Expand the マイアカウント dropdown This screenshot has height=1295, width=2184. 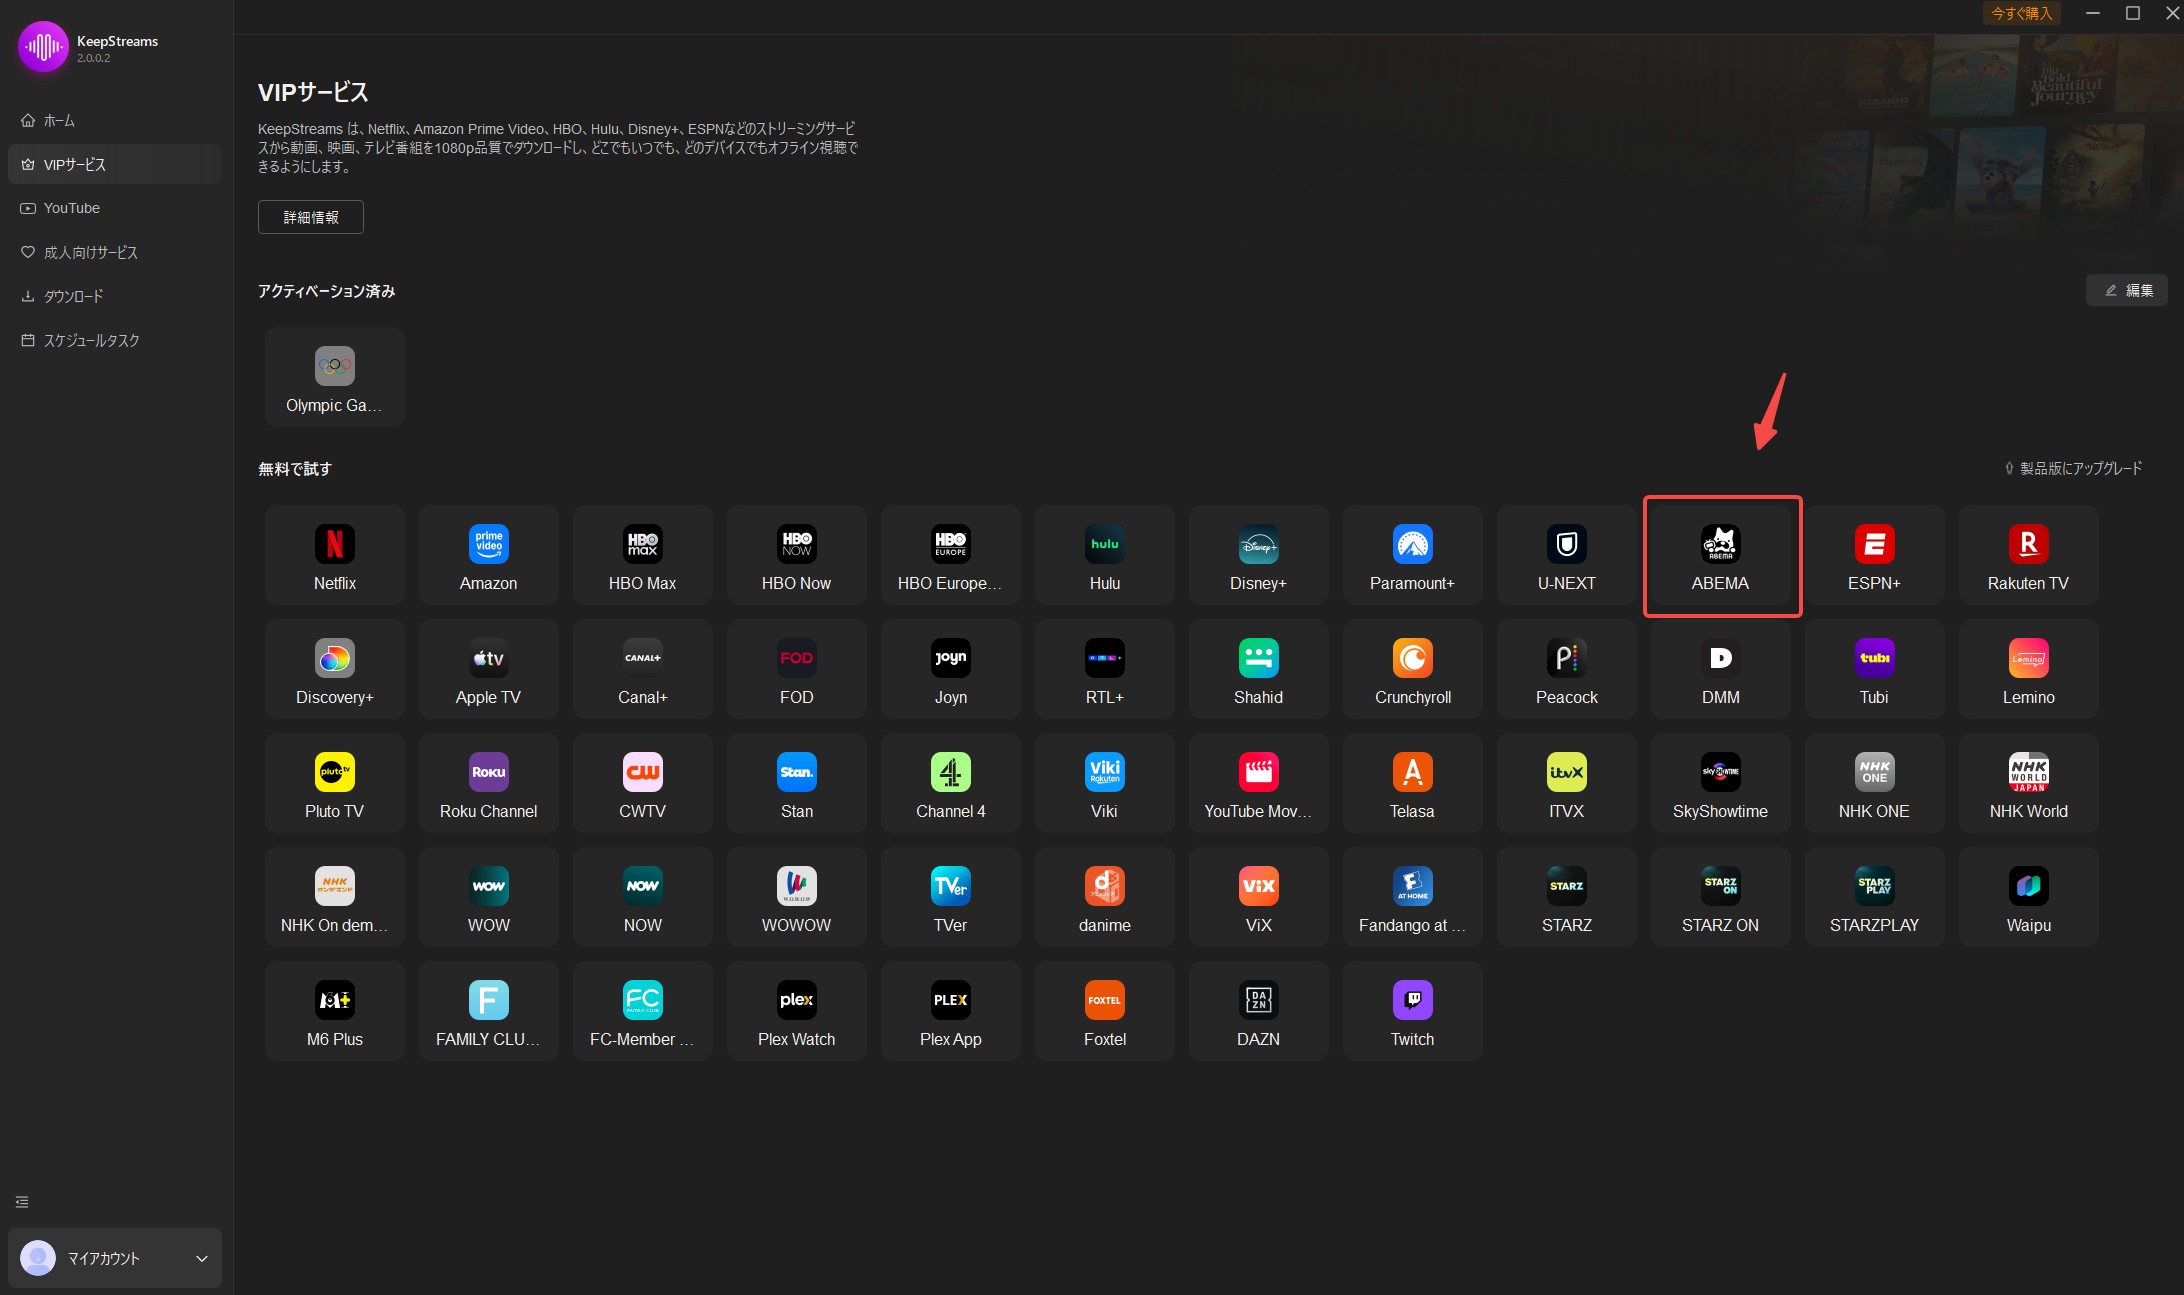tap(201, 1258)
